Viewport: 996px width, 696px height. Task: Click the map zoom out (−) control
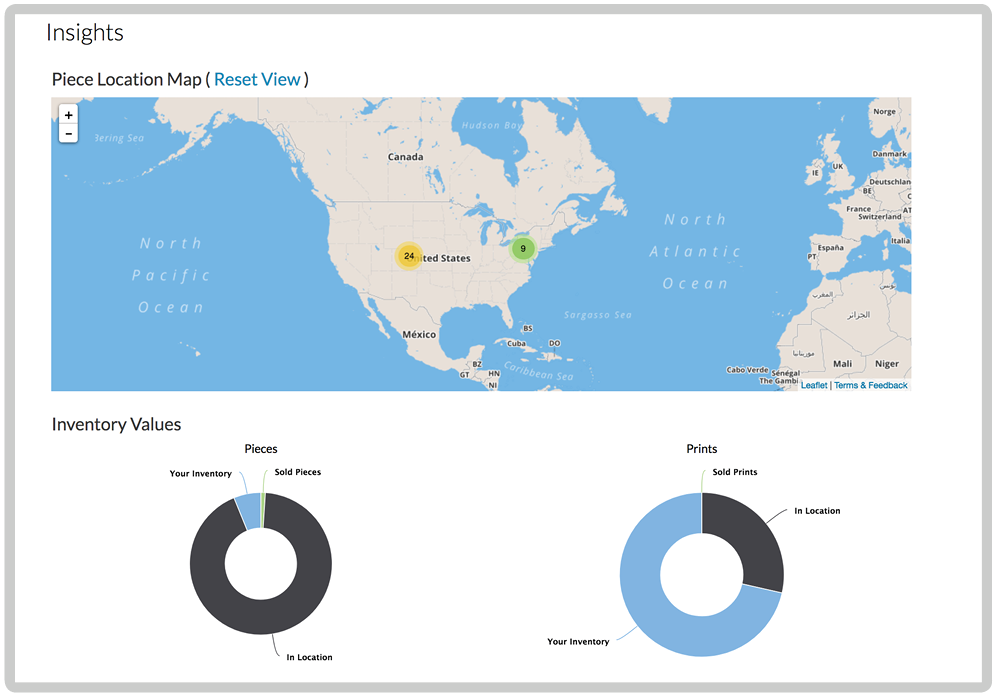[68, 132]
